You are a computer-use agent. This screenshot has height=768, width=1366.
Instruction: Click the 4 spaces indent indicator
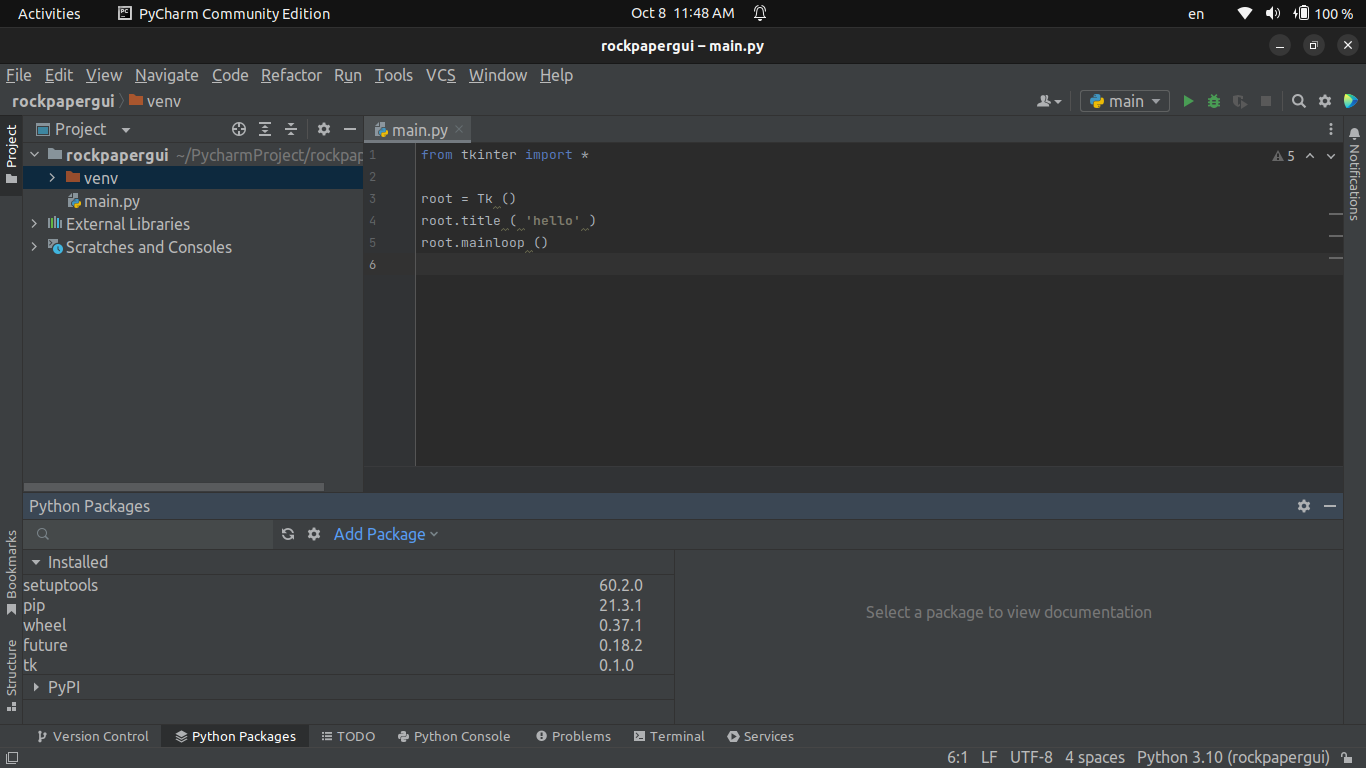click(x=1095, y=757)
